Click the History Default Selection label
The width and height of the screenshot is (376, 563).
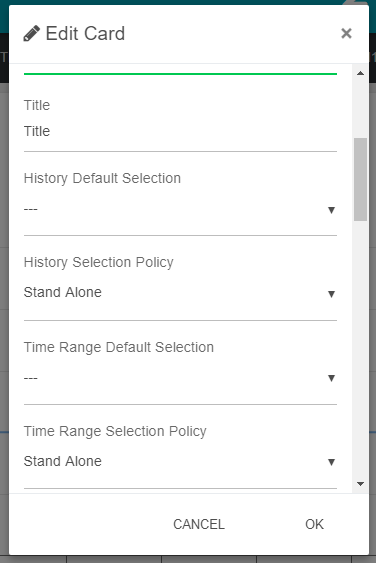102,178
